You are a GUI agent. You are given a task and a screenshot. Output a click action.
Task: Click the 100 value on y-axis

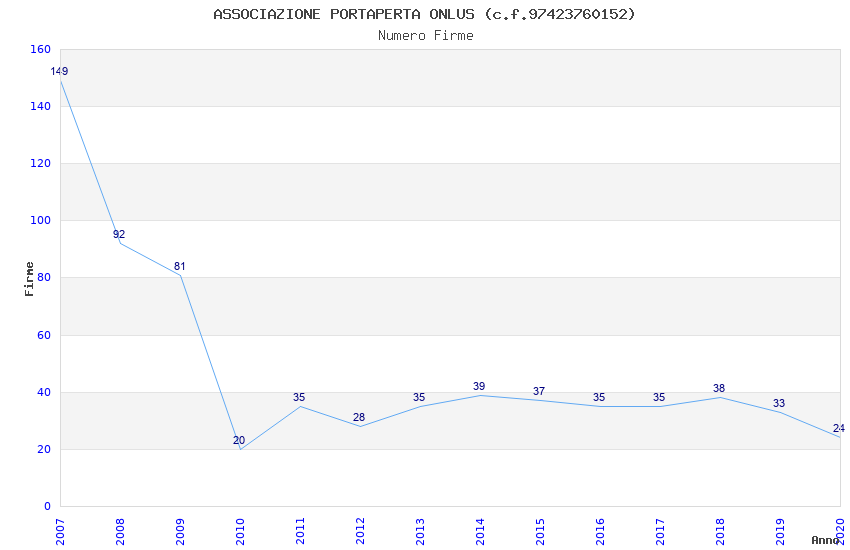click(x=40, y=220)
